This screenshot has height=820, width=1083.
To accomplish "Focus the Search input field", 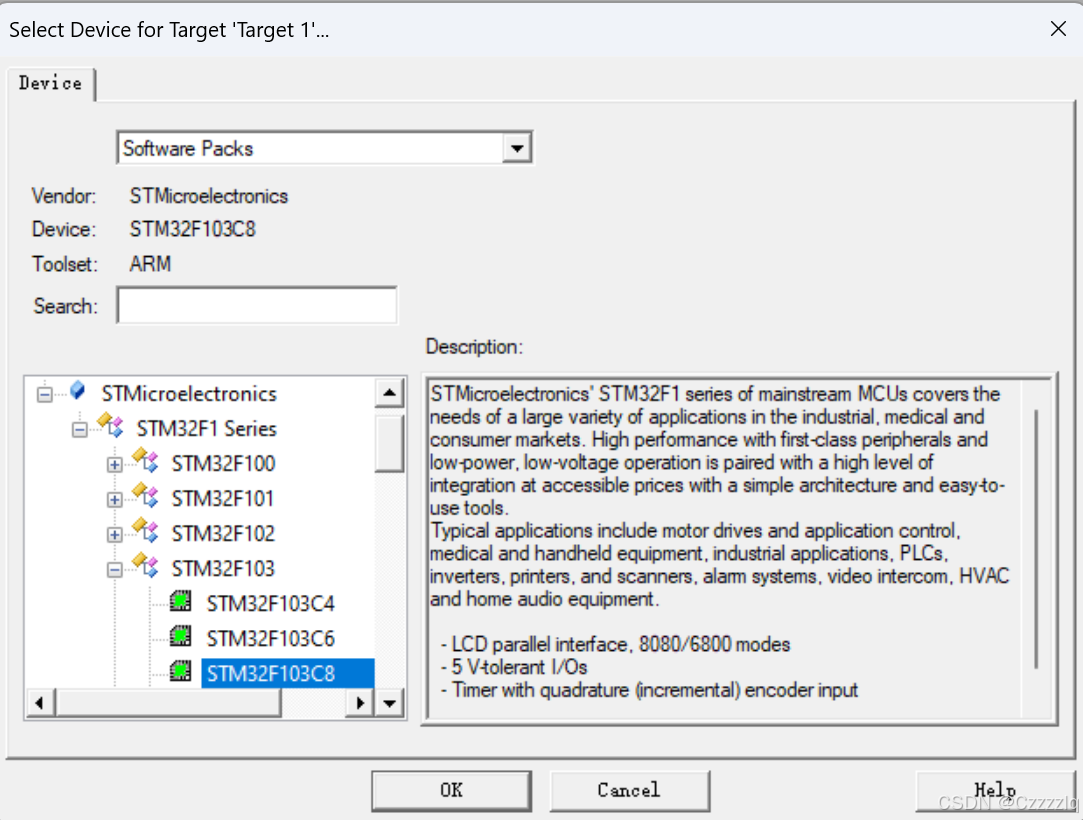I will (x=257, y=305).
